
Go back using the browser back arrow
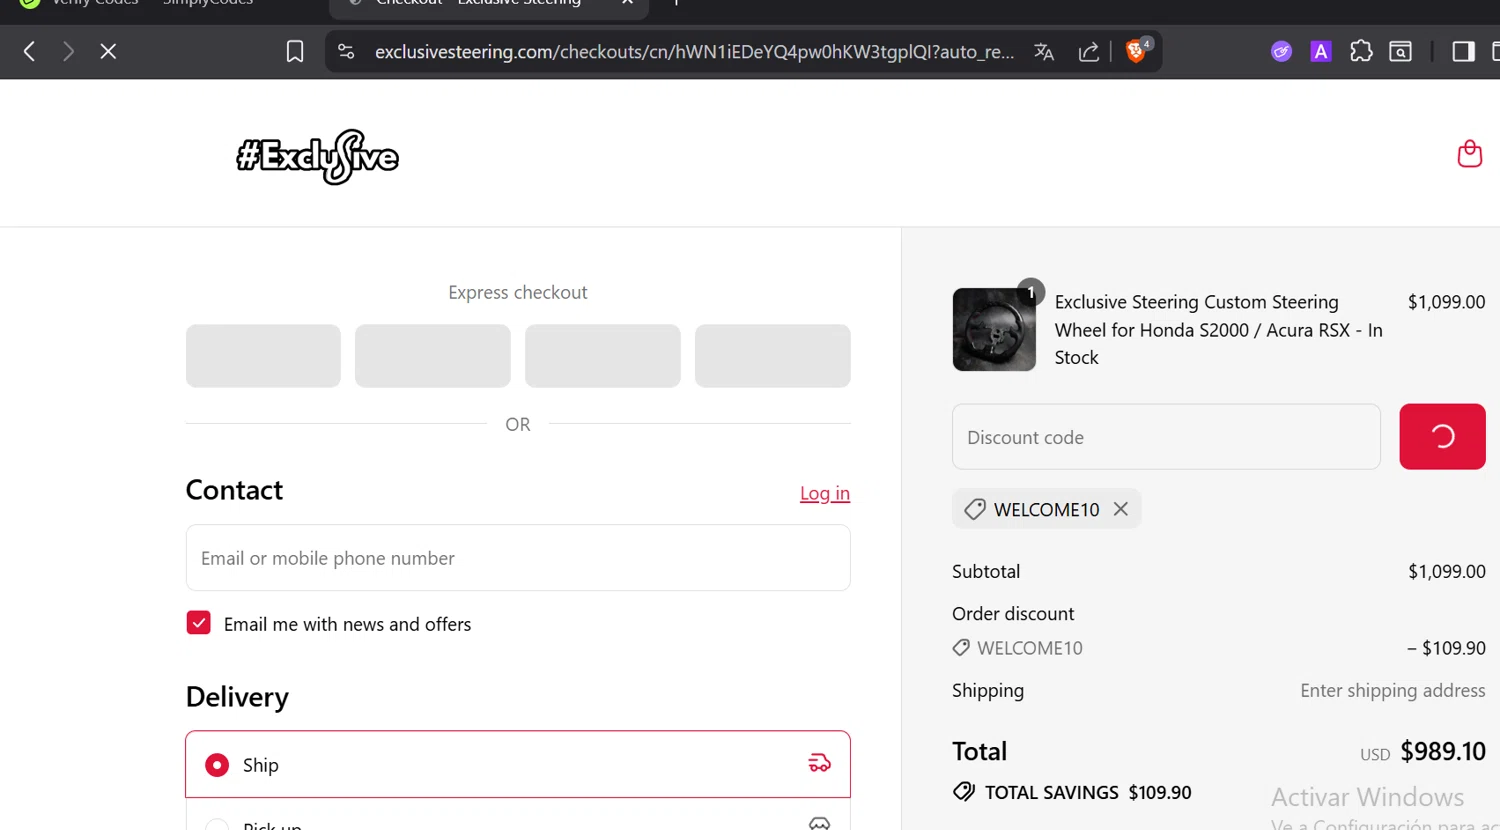pos(29,51)
